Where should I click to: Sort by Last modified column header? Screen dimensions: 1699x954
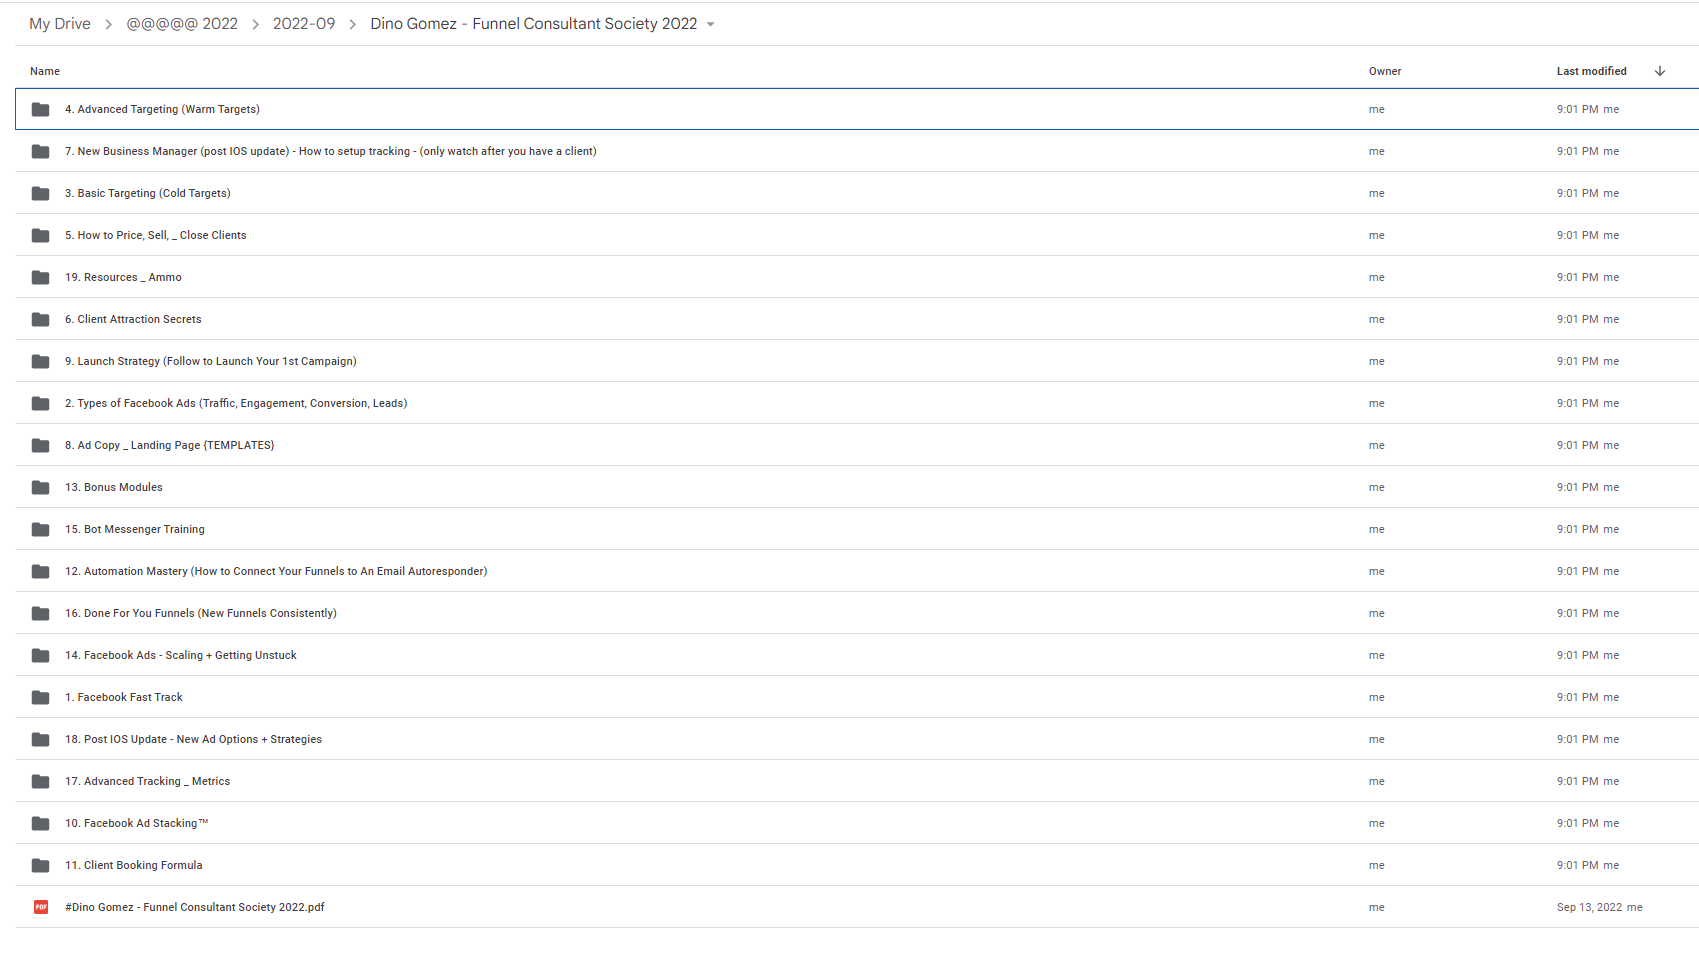click(x=1591, y=71)
